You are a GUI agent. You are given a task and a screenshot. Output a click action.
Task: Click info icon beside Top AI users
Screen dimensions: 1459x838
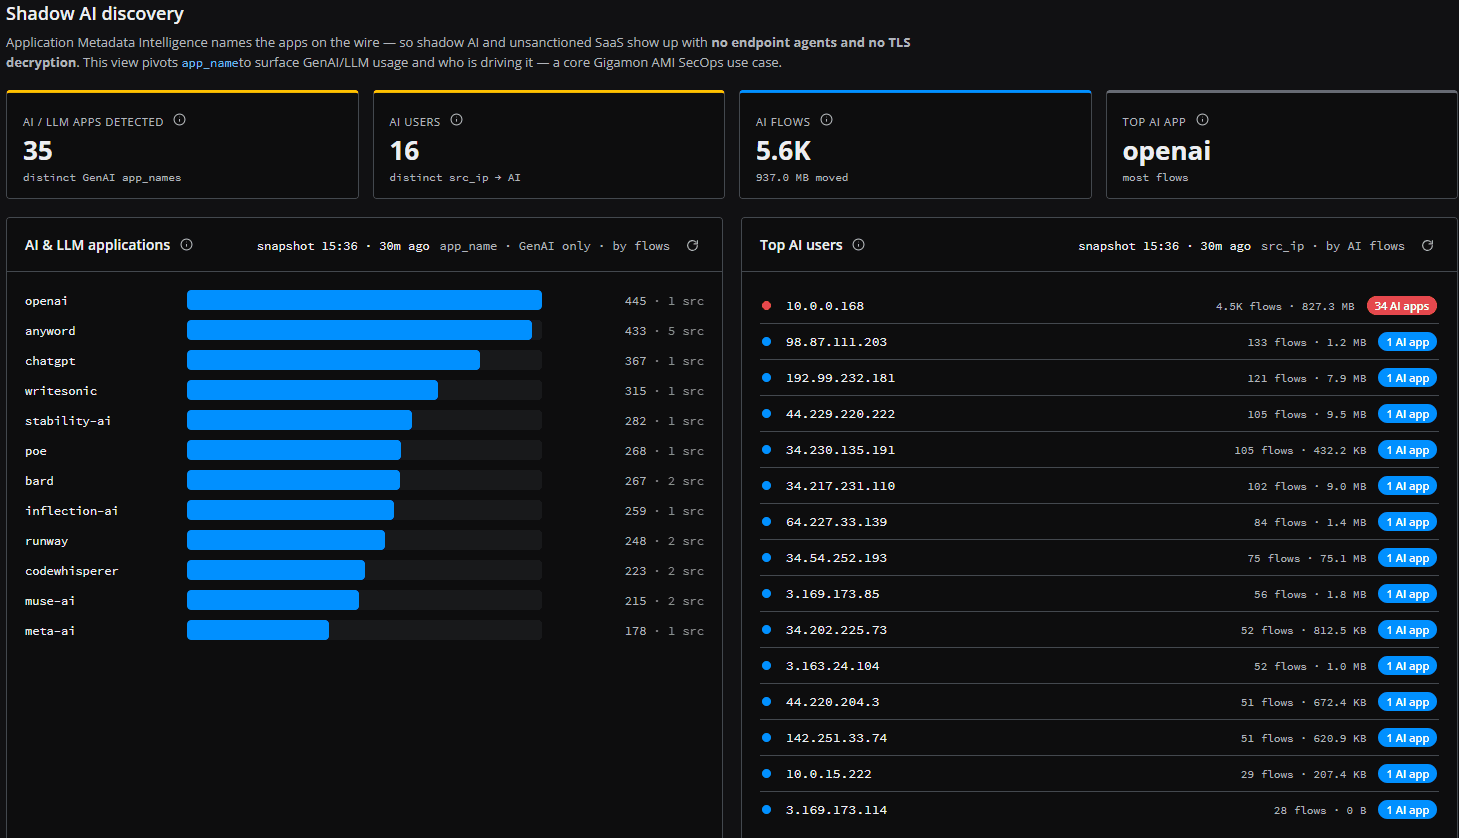coord(859,245)
